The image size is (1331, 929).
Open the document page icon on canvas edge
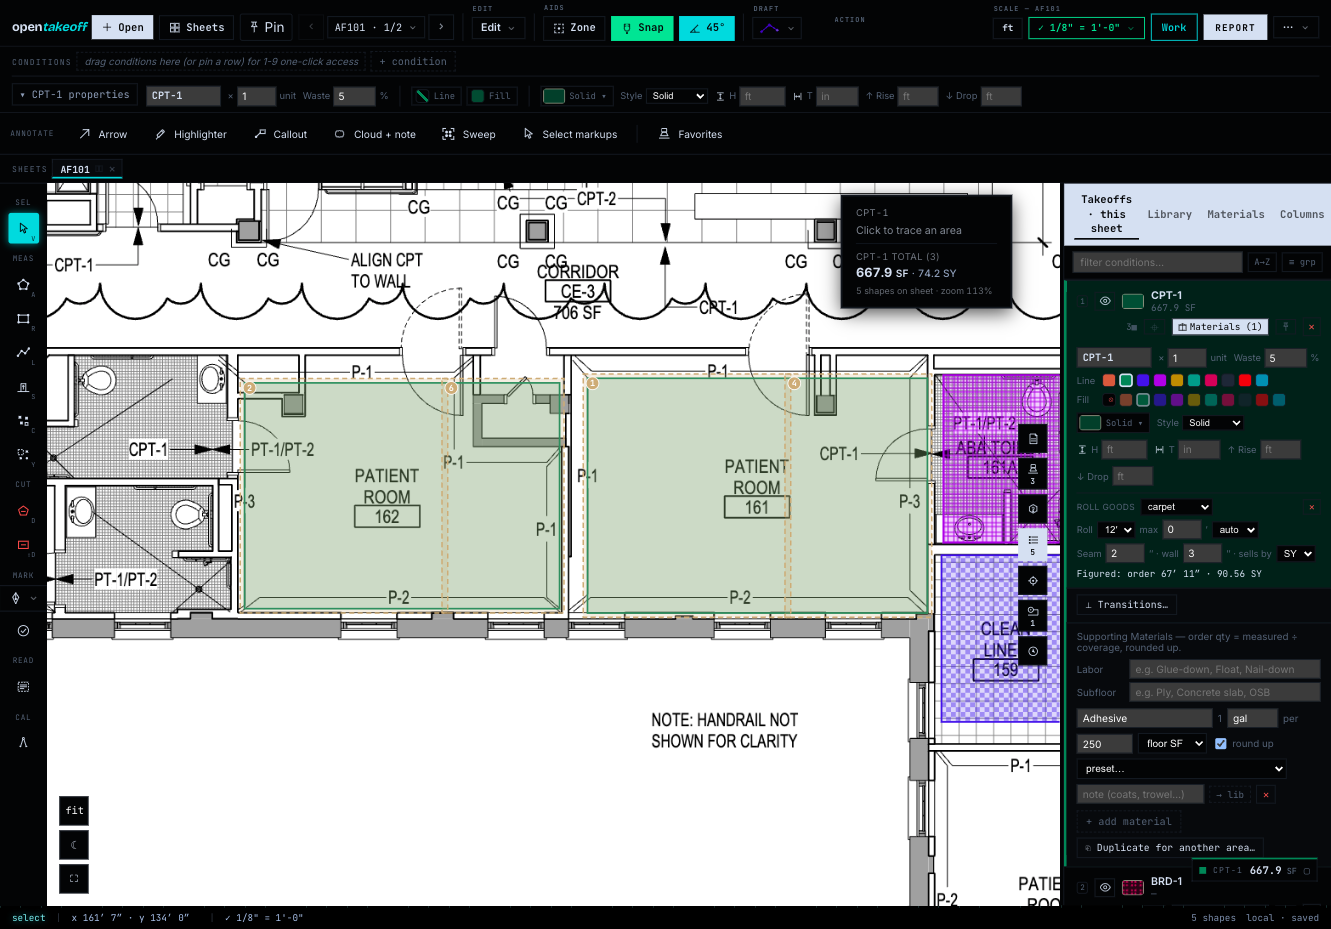(1033, 438)
